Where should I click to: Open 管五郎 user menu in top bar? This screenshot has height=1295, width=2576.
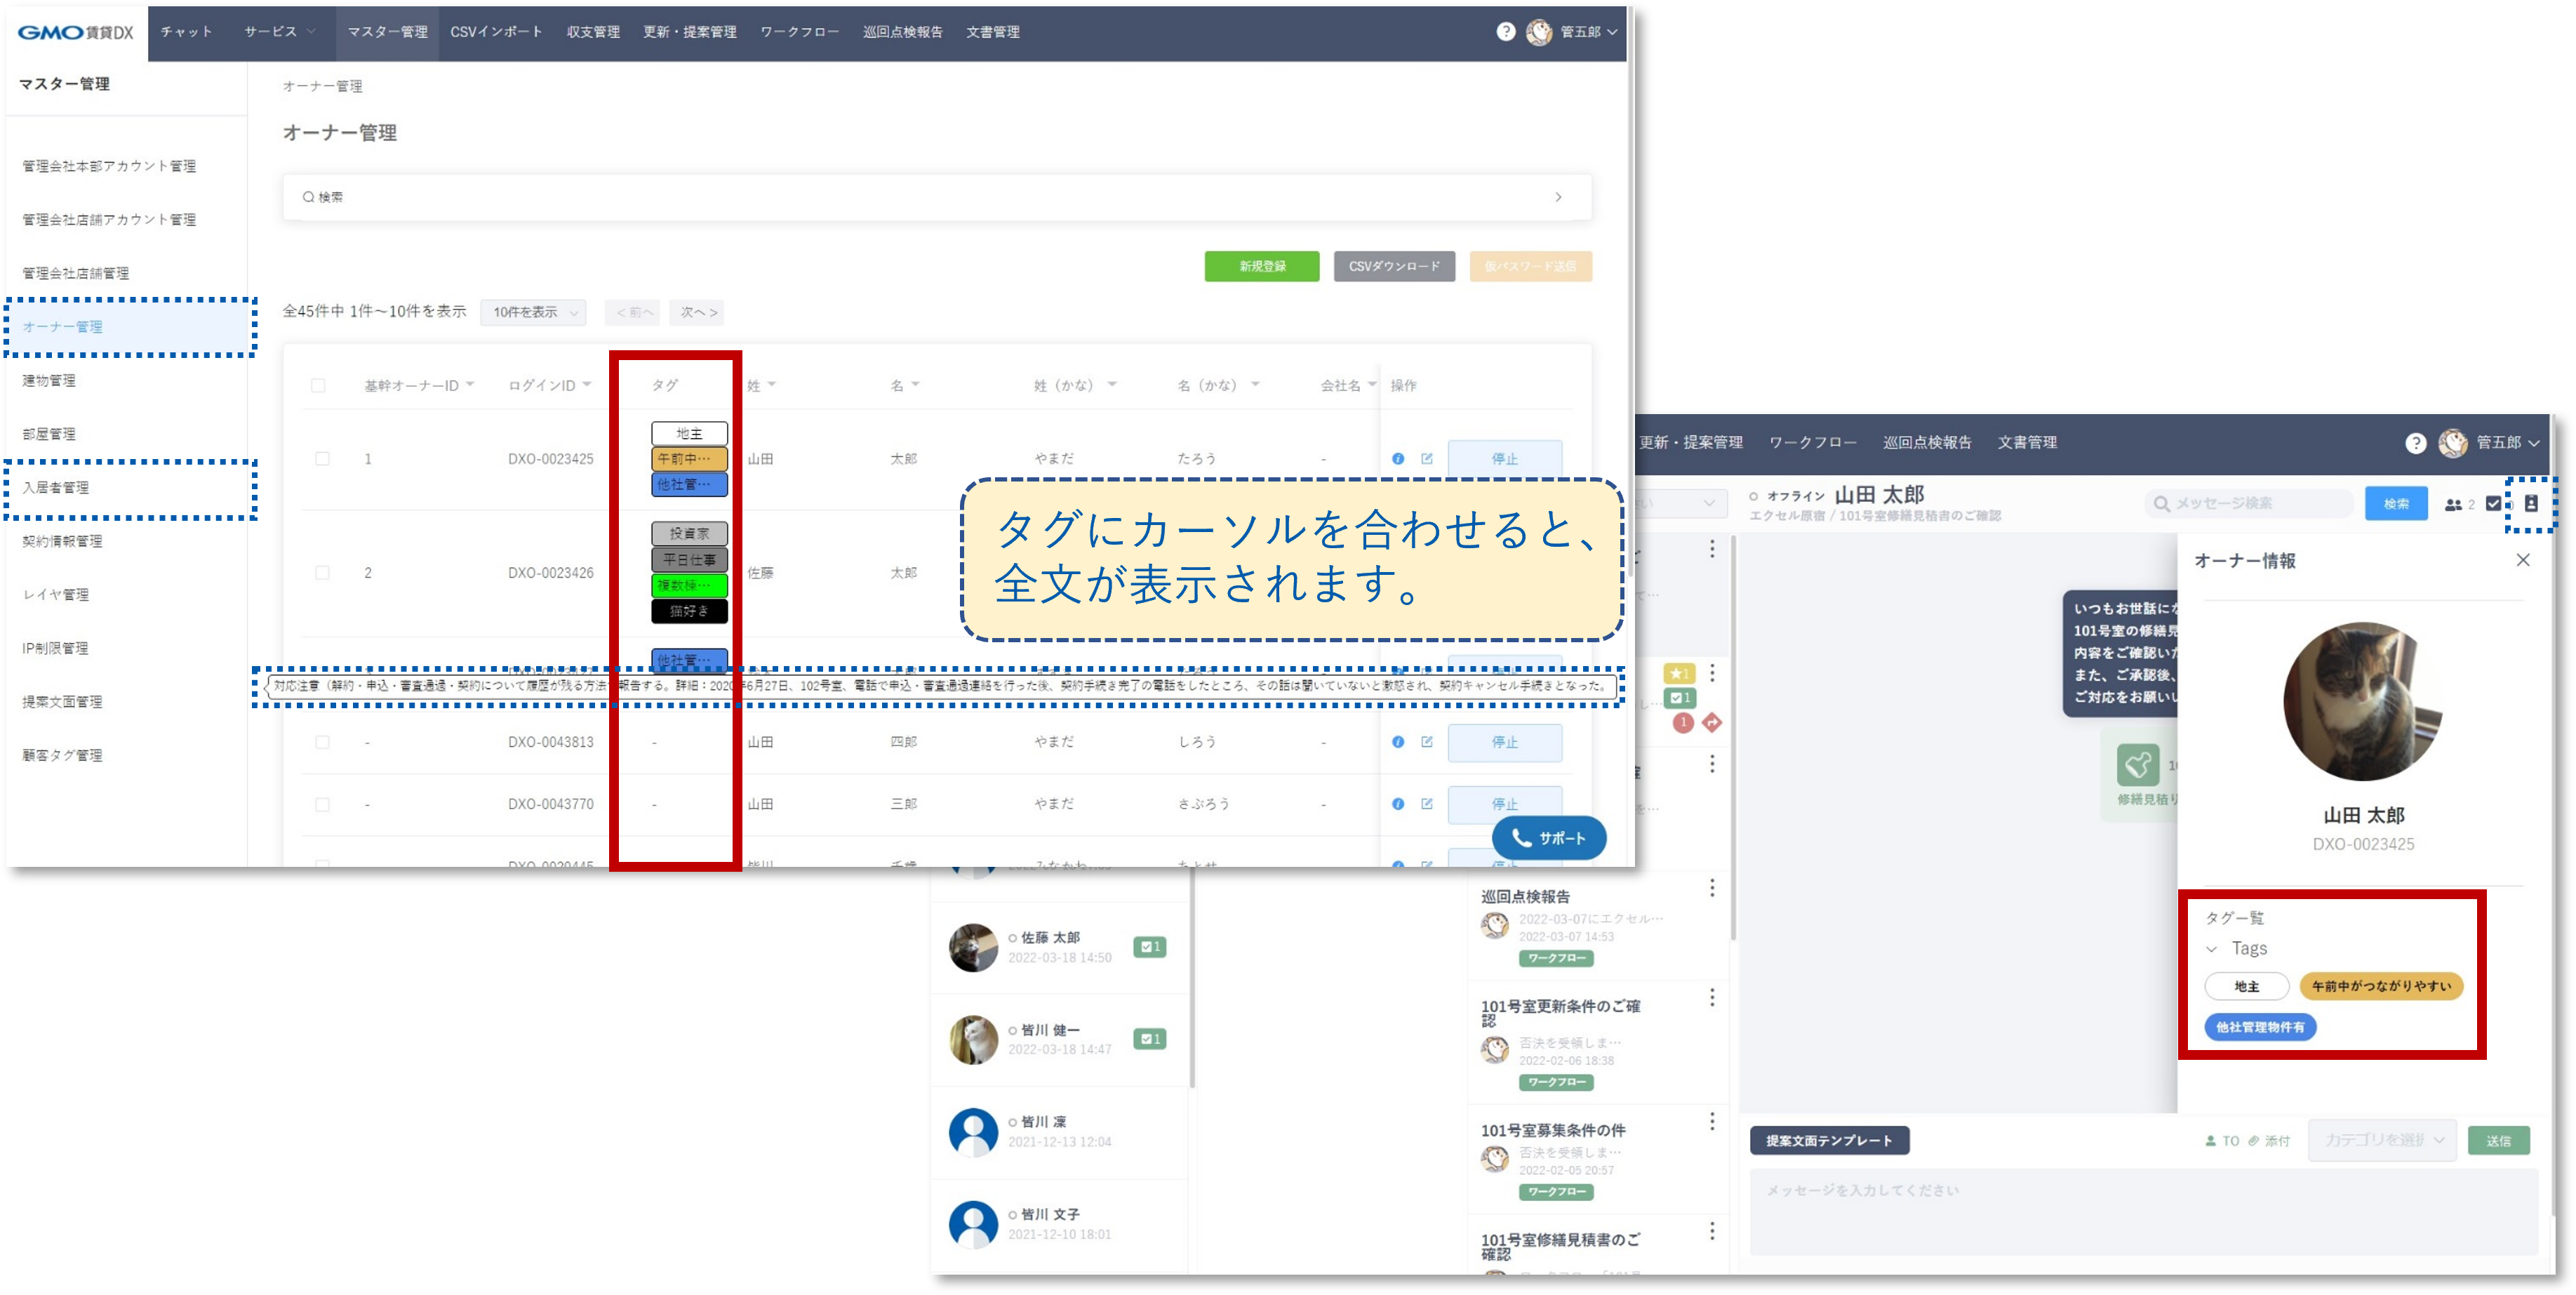point(1580,32)
